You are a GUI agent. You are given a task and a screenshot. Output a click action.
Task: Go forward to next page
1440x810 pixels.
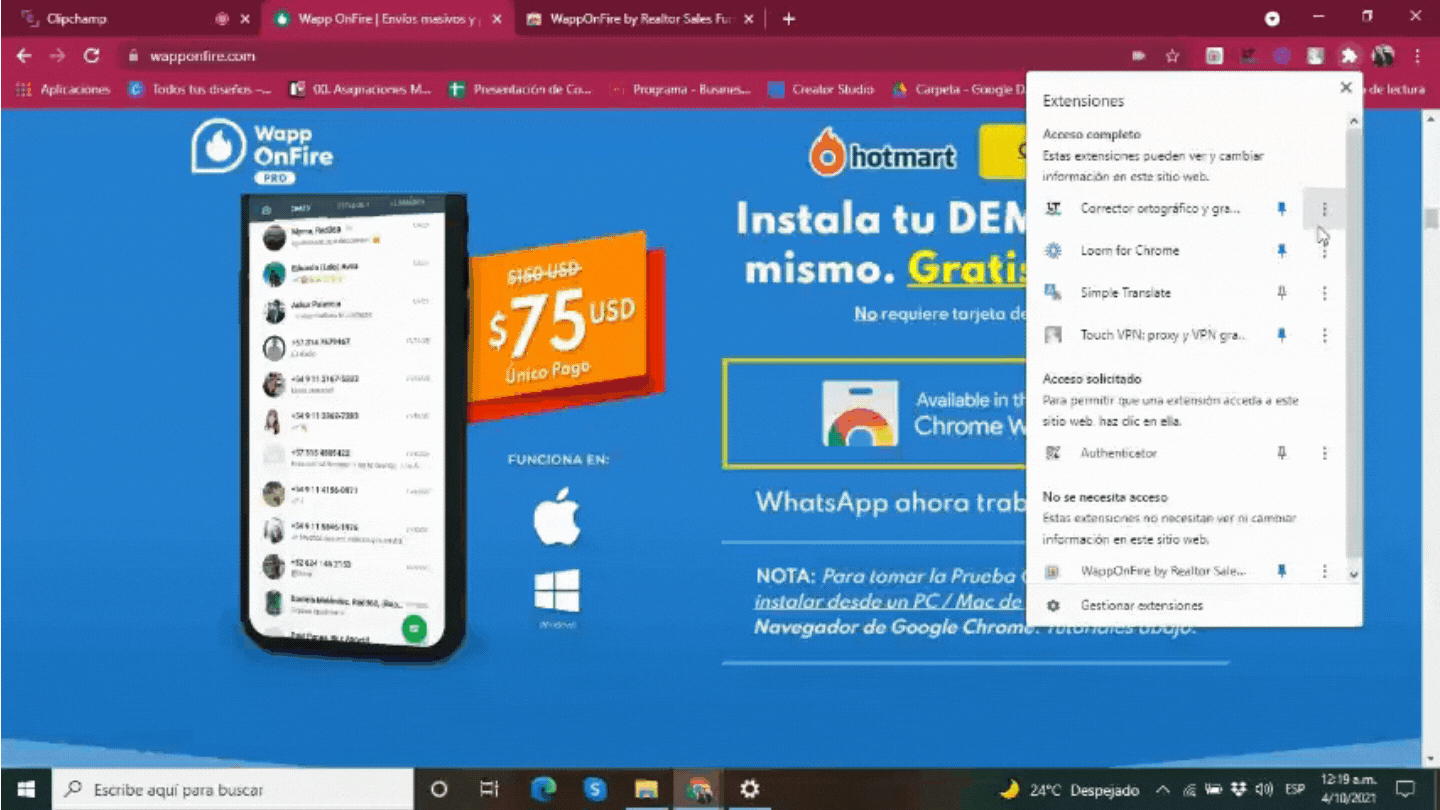tap(58, 56)
